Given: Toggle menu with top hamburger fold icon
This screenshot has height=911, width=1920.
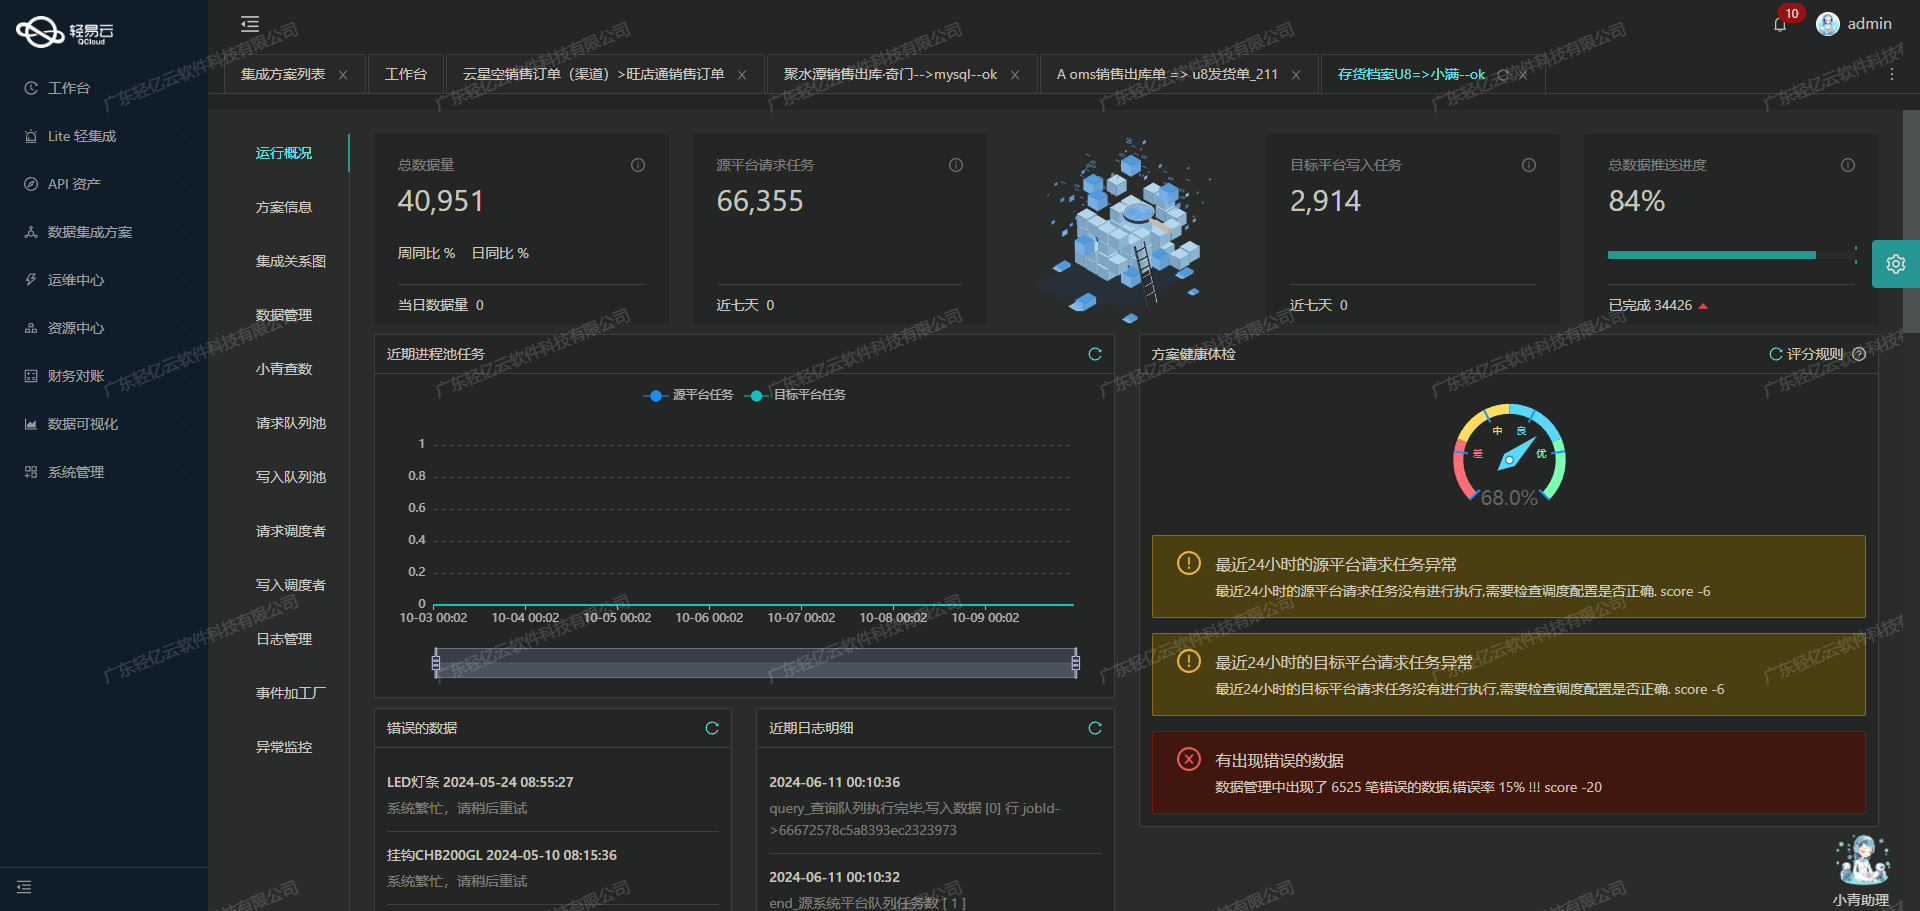Looking at the screenshot, I should 250,24.
